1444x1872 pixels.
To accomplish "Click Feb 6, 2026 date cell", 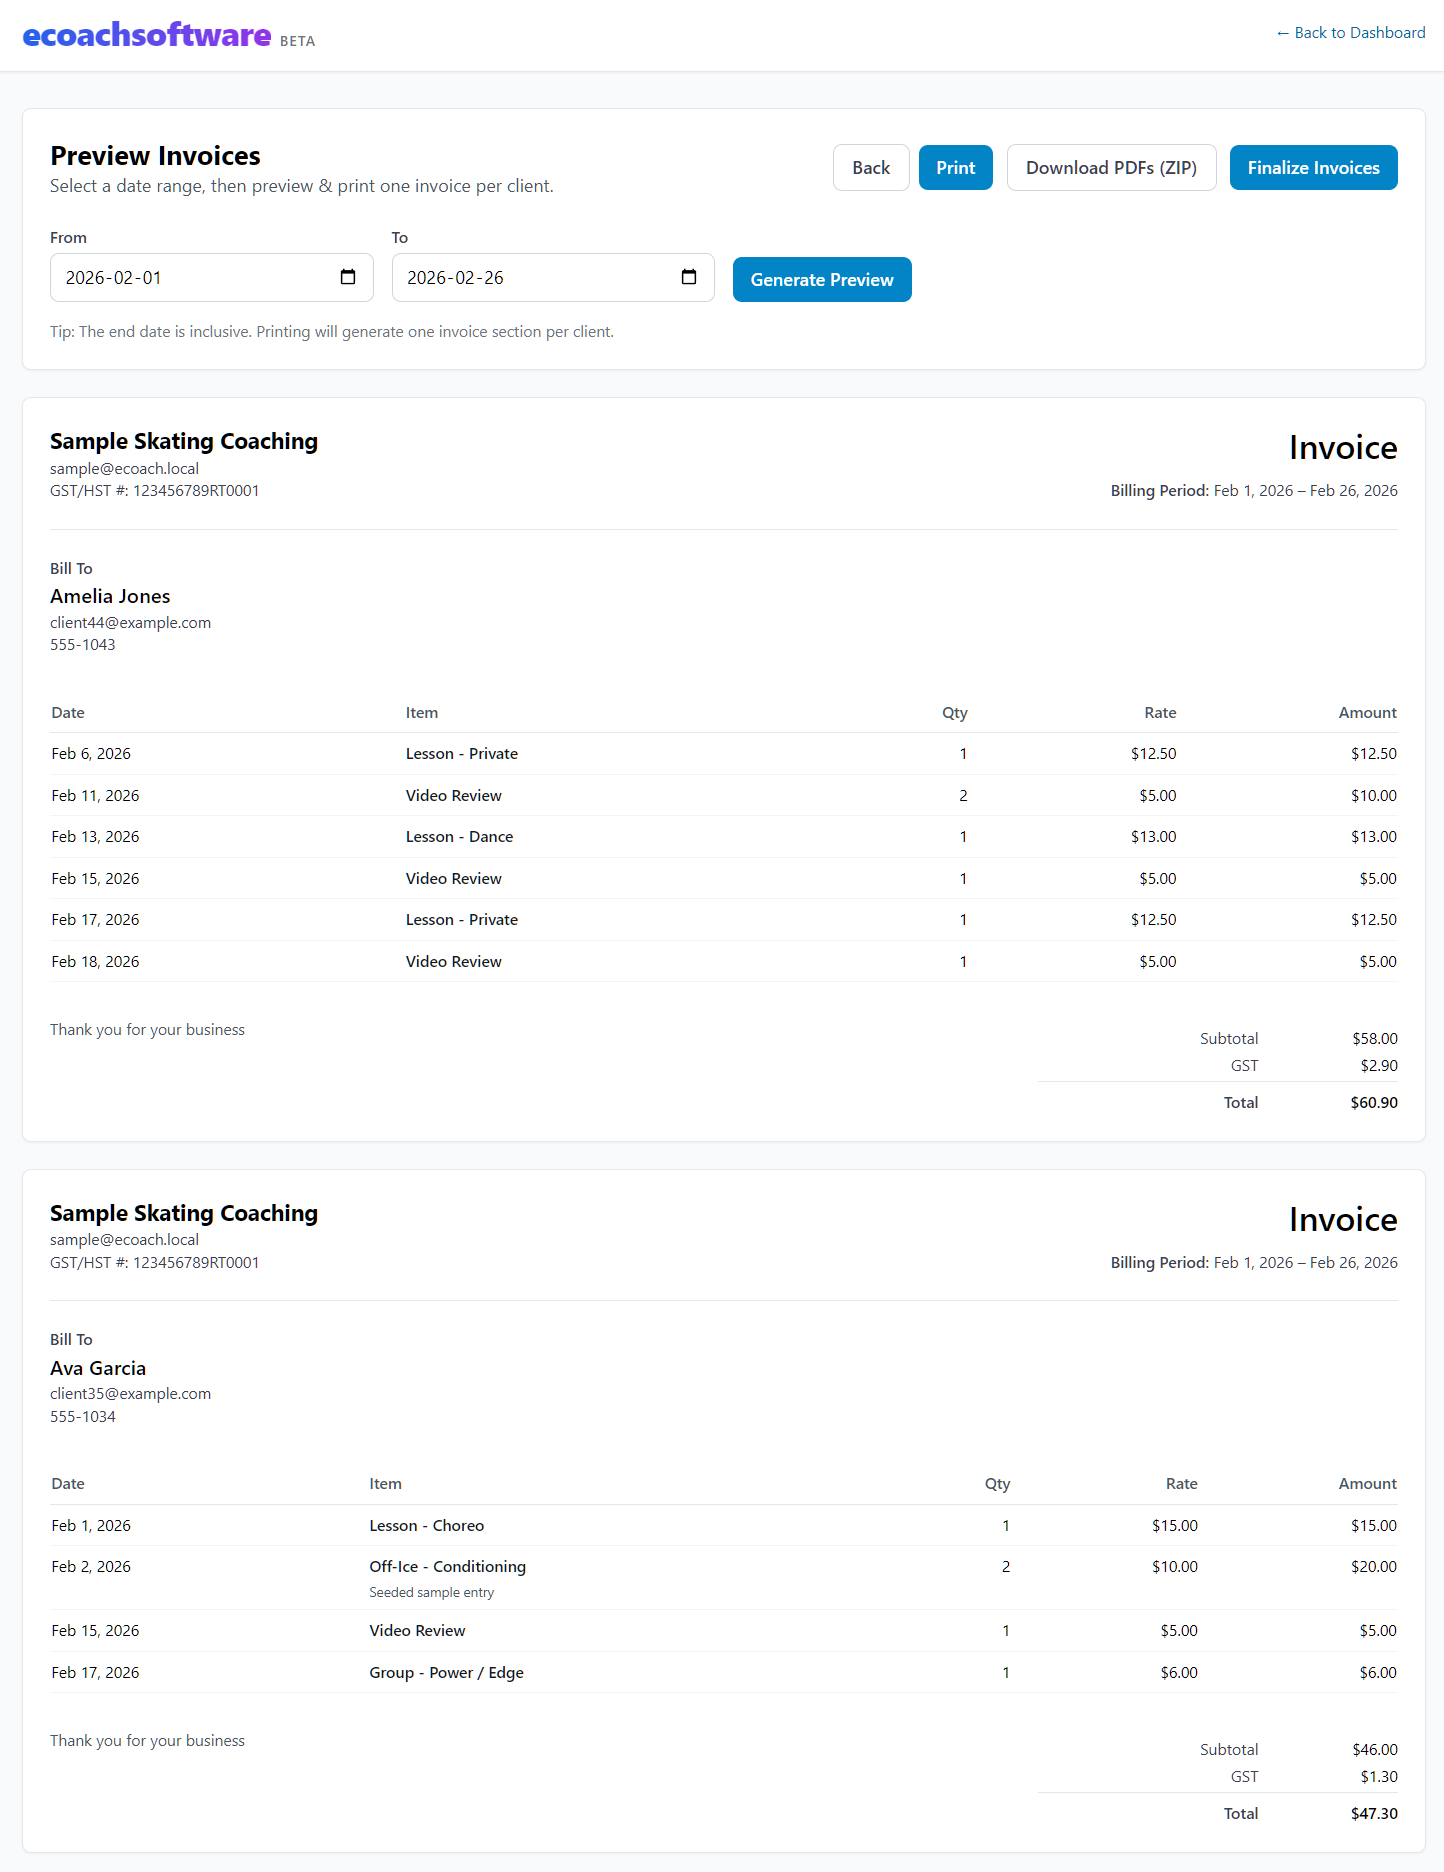I will pos(91,754).
